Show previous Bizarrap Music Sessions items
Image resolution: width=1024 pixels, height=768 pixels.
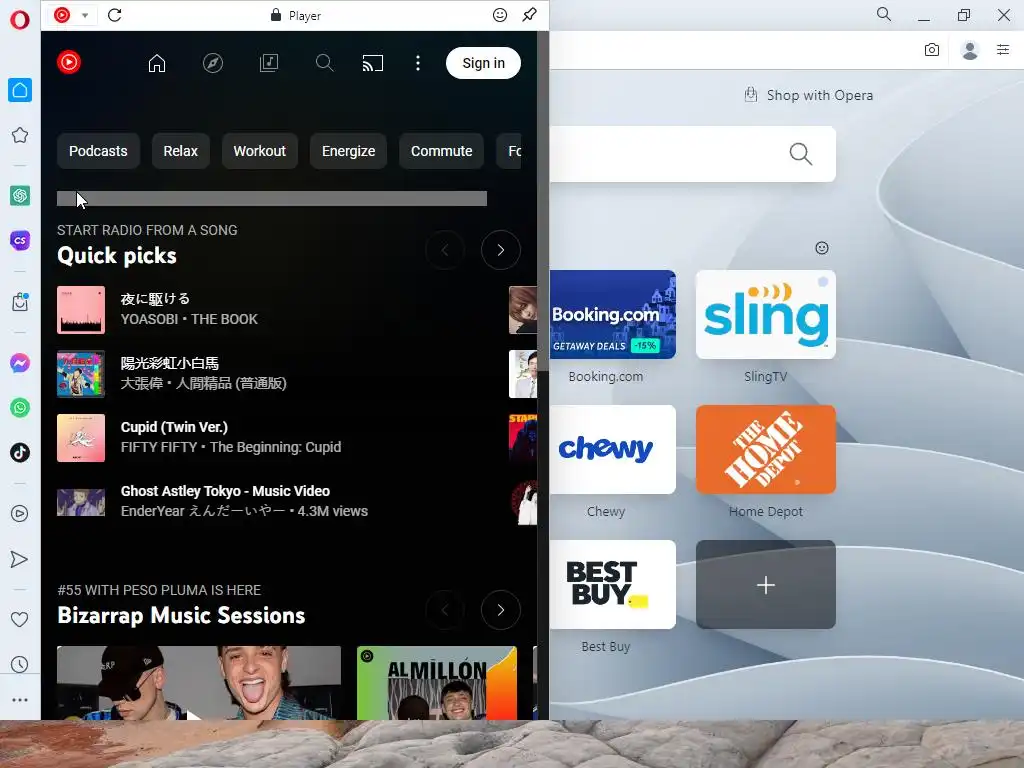point(445,610)
